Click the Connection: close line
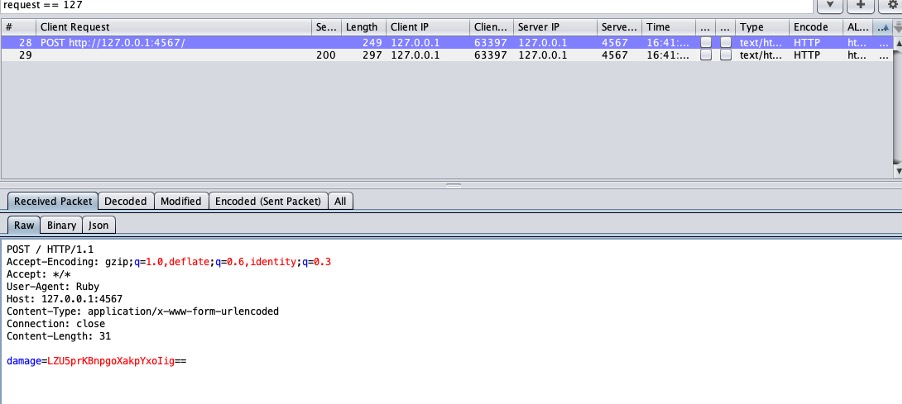The height and width of the screenshot is (404, 902). click(56, 324)
